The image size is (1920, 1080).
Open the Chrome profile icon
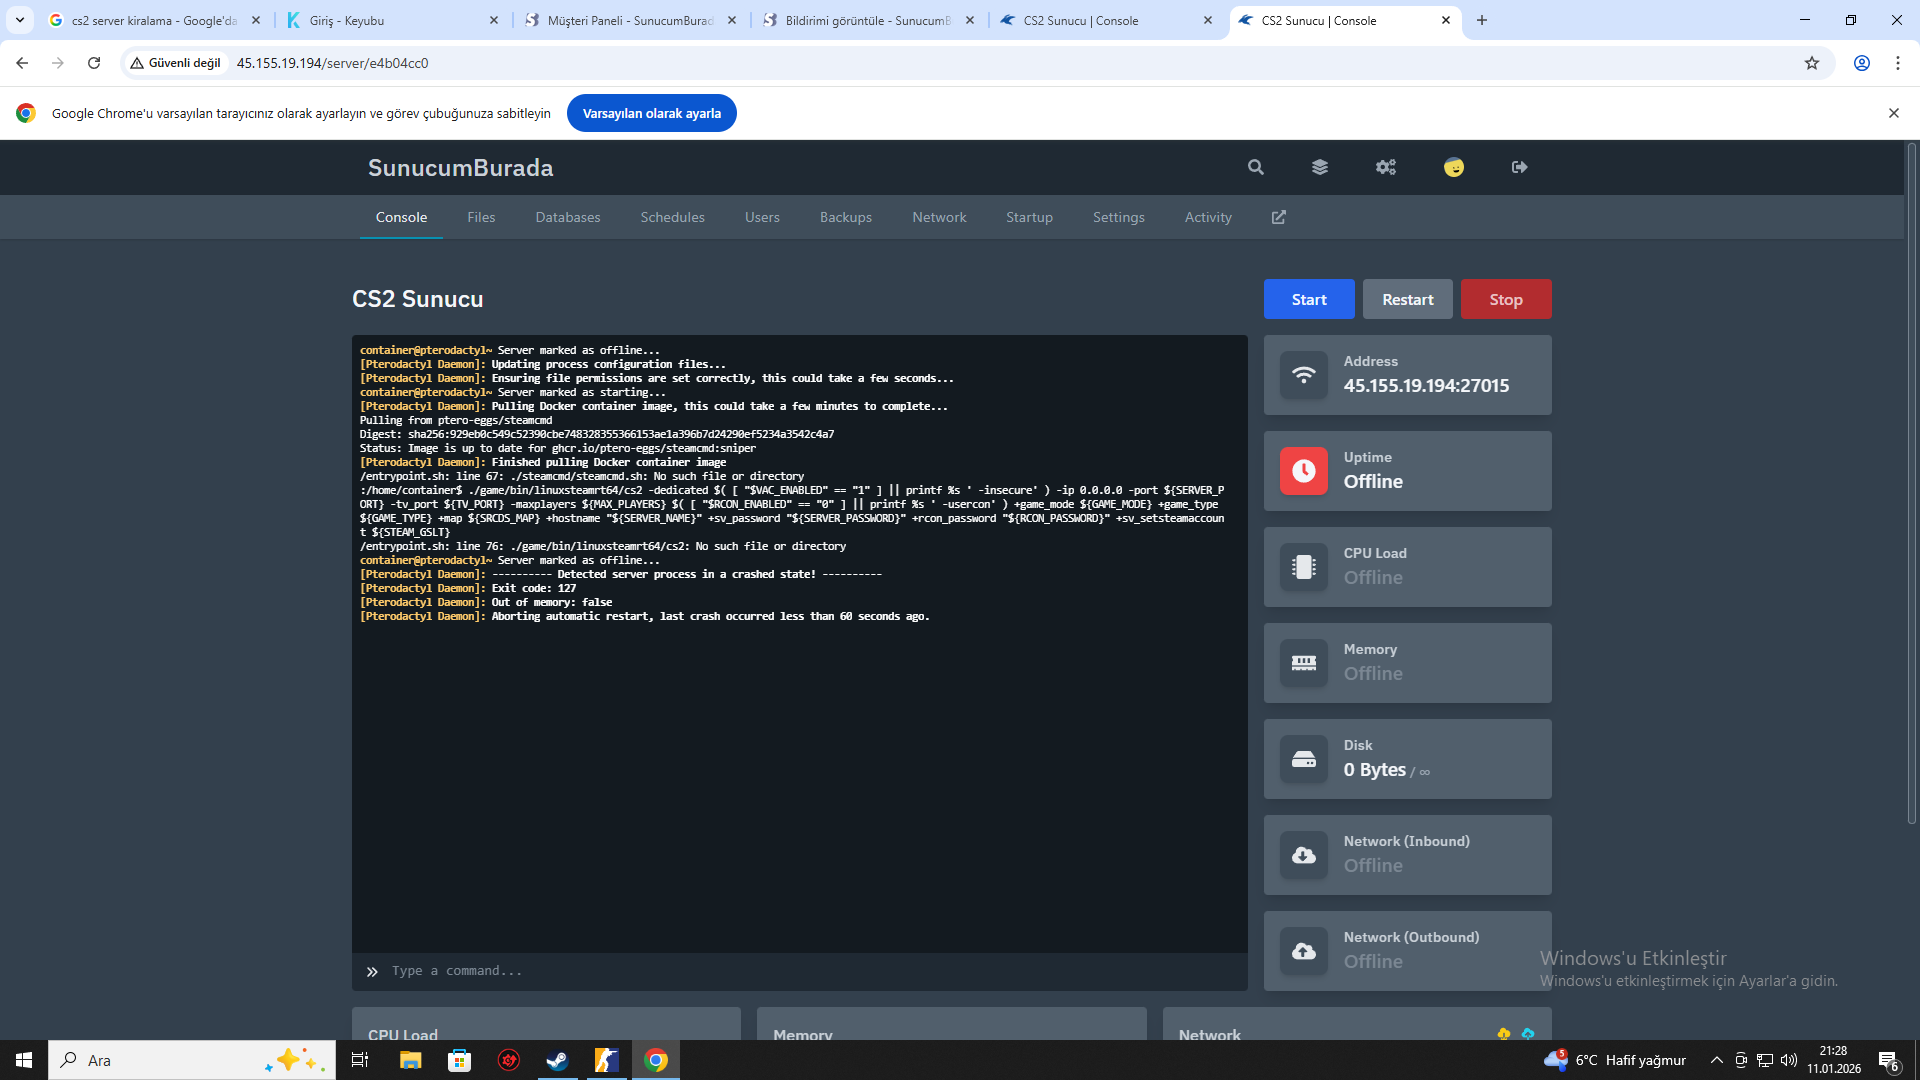click(1862, 63)
